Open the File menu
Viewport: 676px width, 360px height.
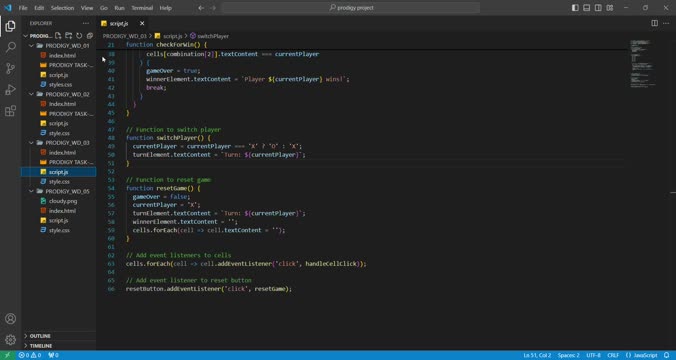23,8
